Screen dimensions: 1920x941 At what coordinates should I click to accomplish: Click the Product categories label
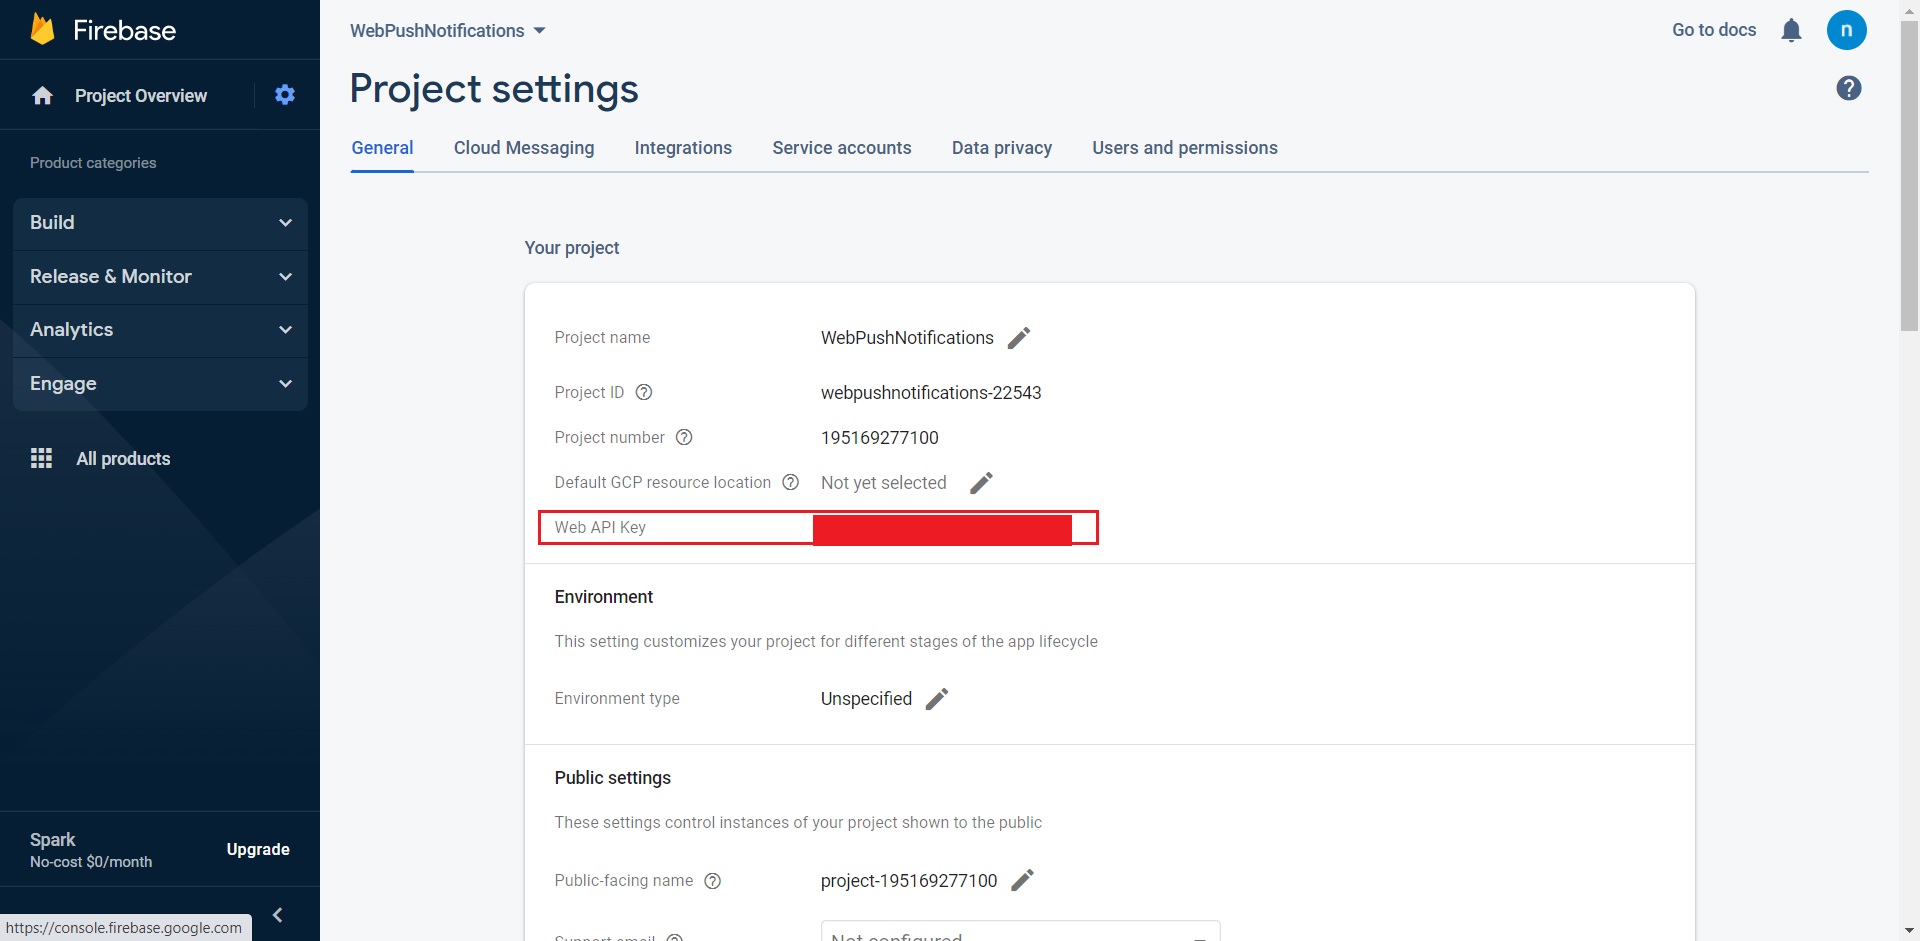coord(93,163)
